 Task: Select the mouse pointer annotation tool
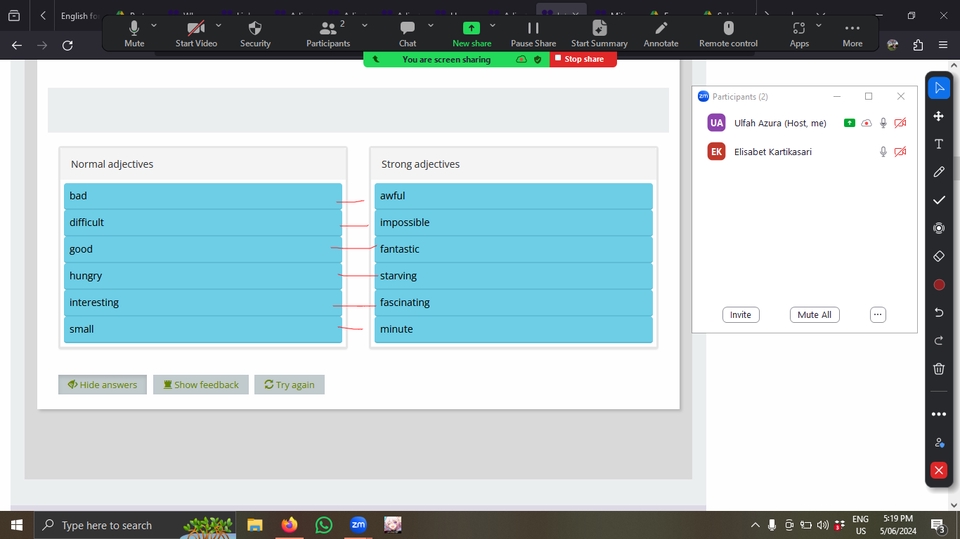[x=939, y=88]
